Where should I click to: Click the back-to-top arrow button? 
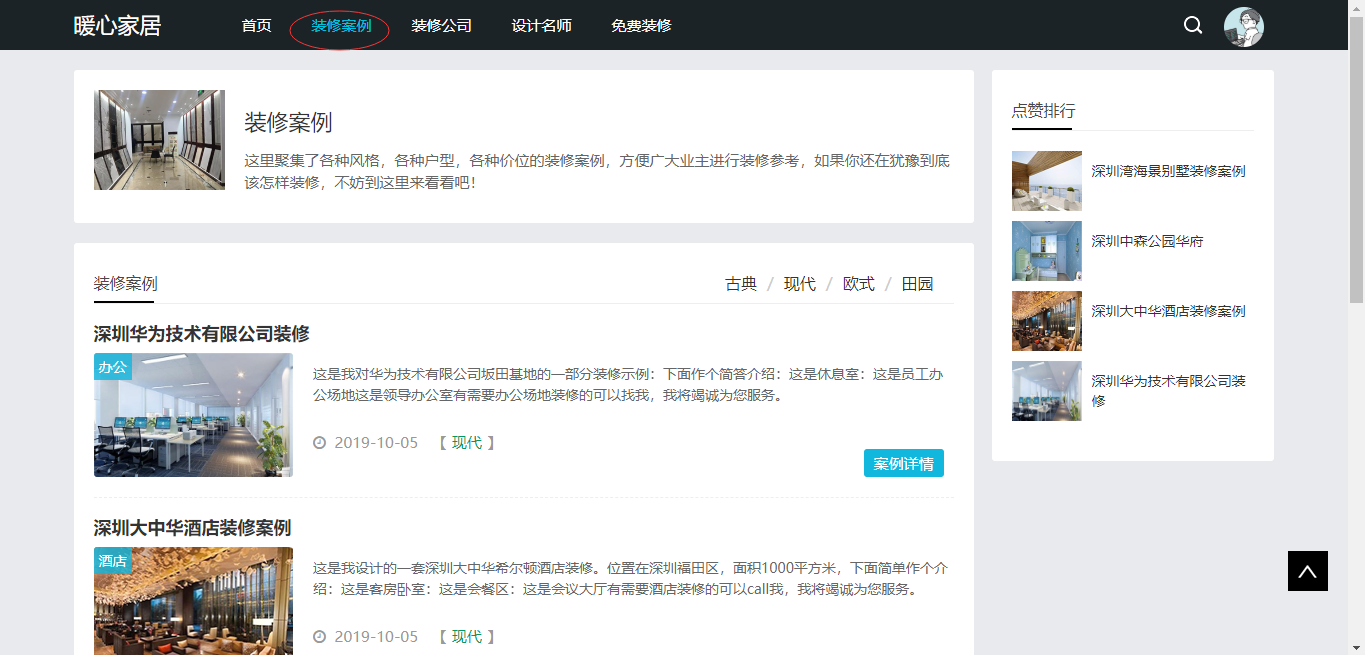point(1308,571)
